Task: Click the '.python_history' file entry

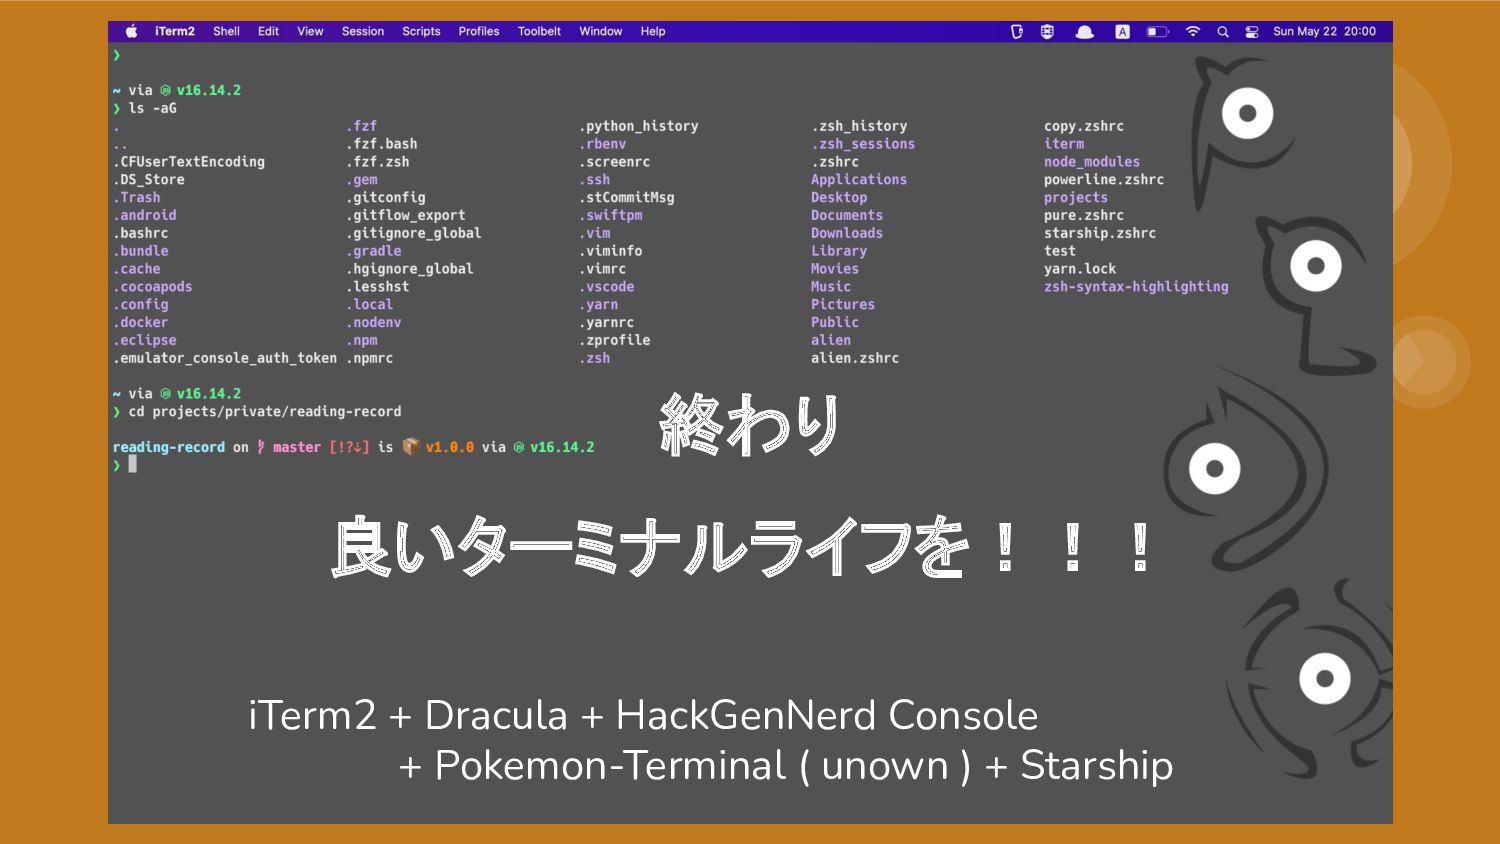Action: pos(639,126)
